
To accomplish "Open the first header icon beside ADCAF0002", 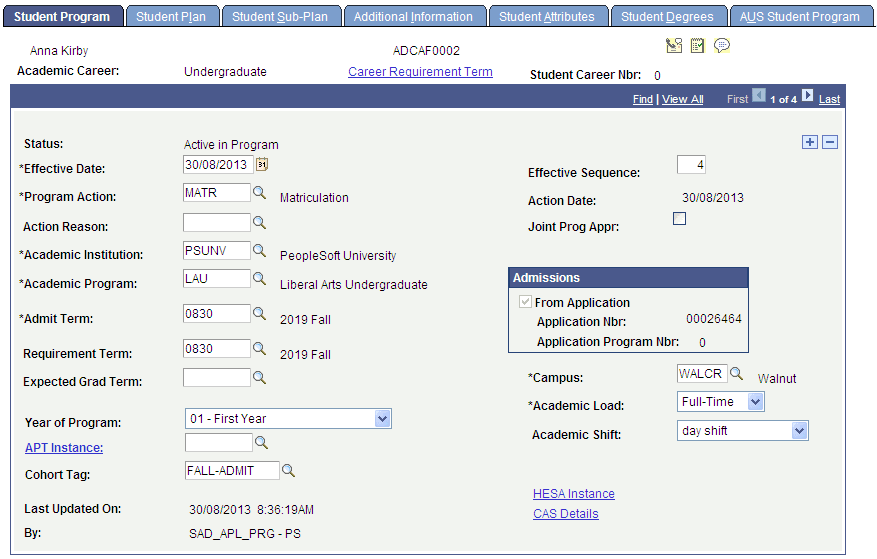I will click(x=674, y=46).
